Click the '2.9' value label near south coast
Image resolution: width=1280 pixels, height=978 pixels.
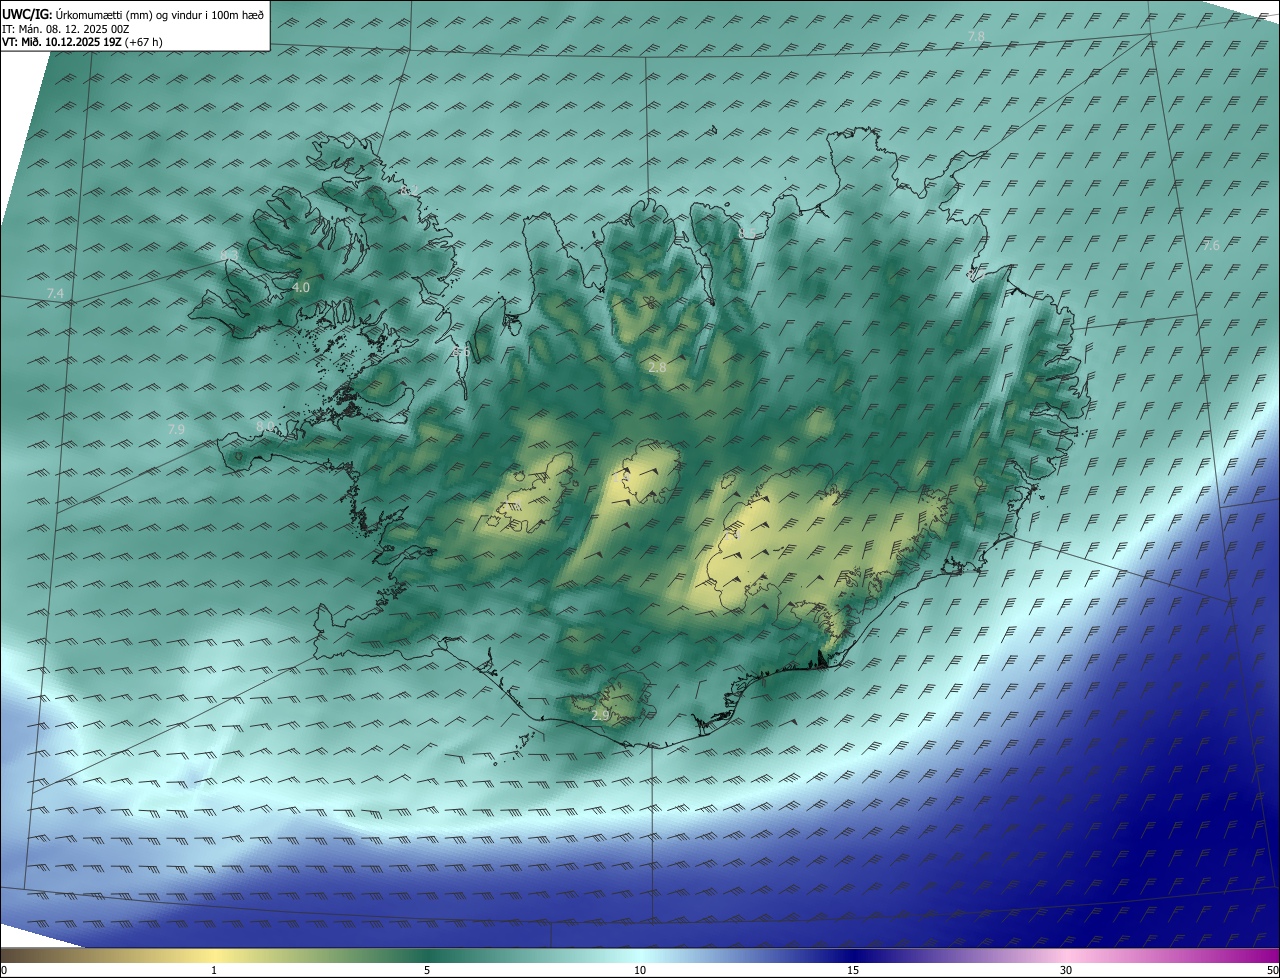600,716
